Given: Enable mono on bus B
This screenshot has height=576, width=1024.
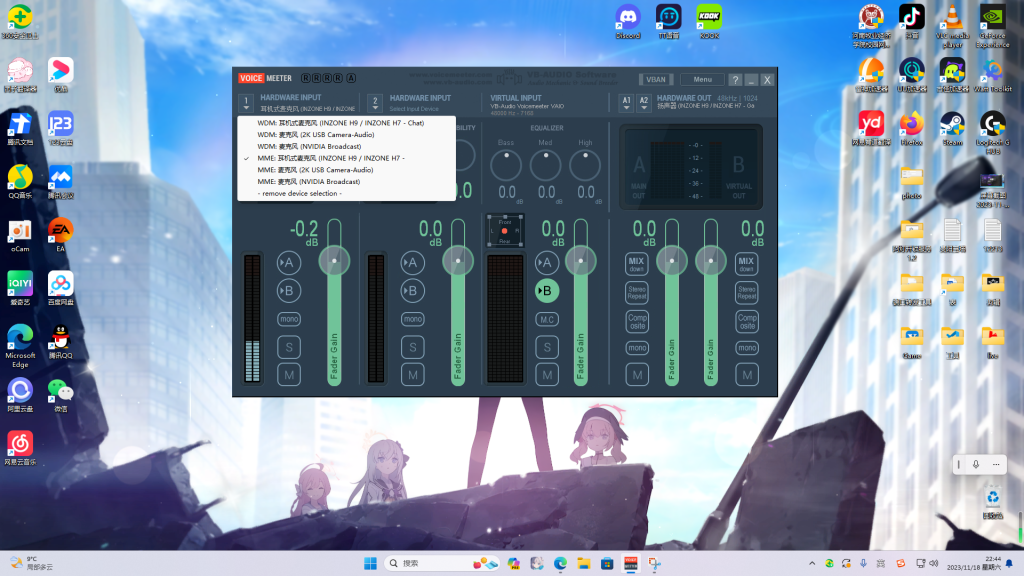Looking at the screenshot, I should click(746, 348).
